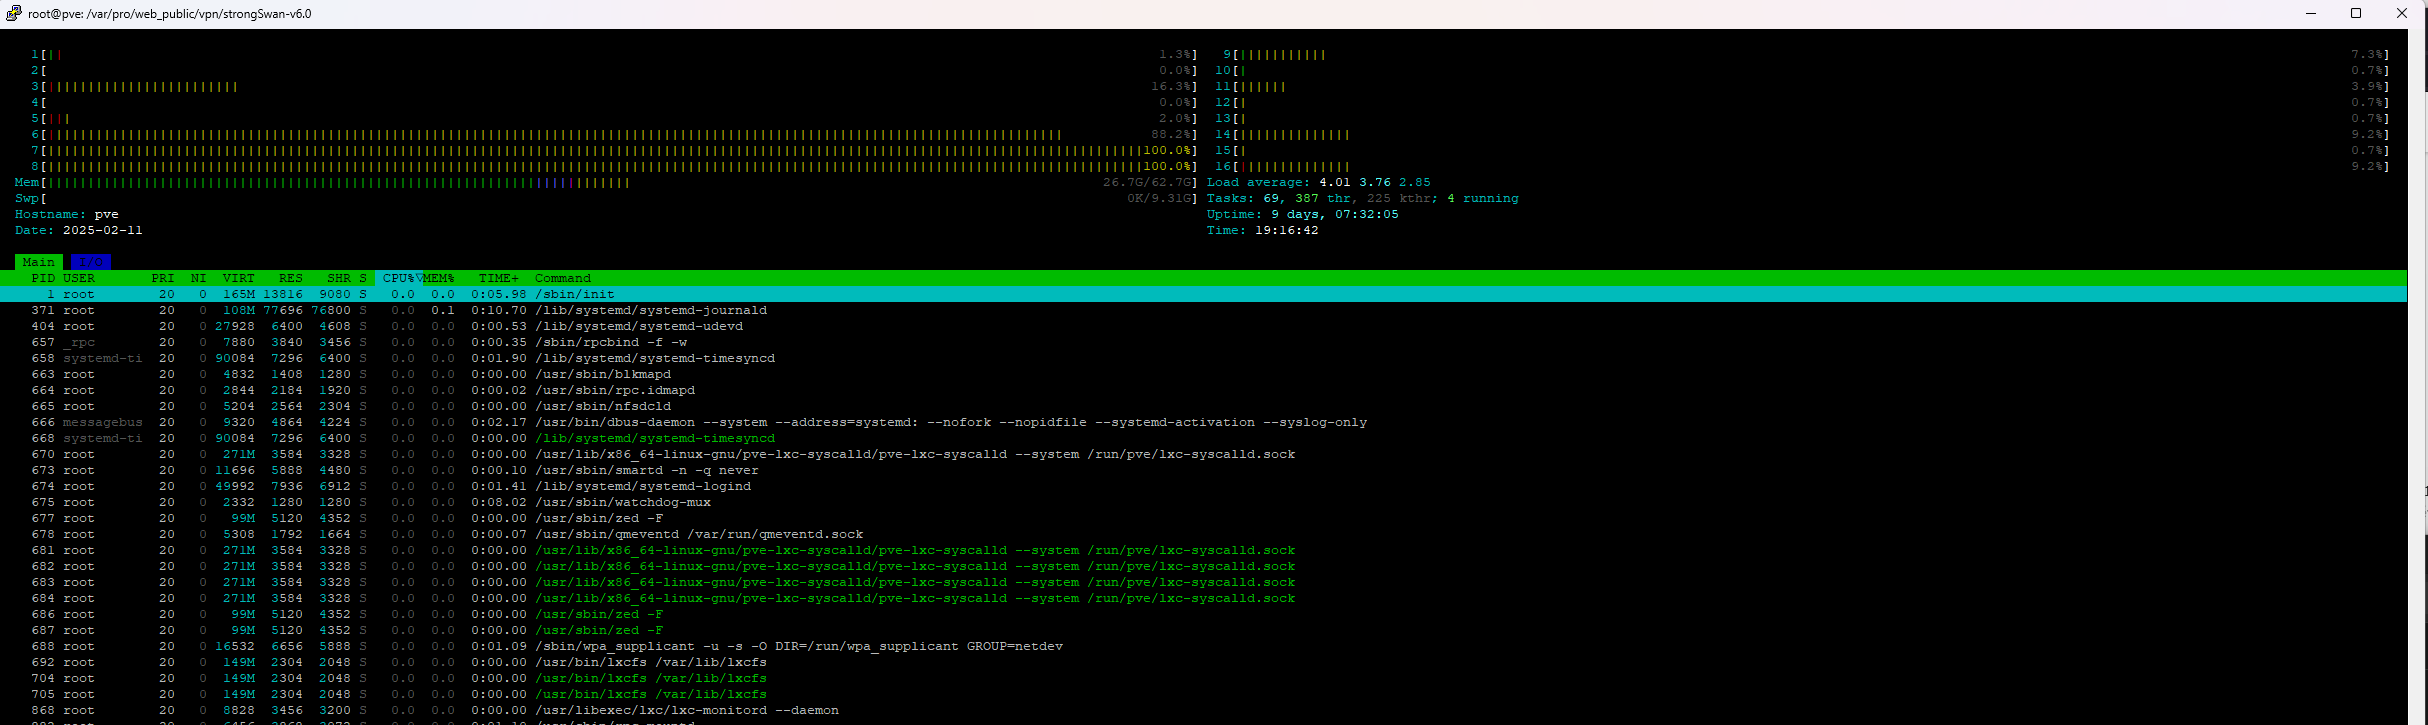Viewport: 2428px width, 725px height.
Task: Select PID 677 zed -F row
Action: click(1203, 518)
